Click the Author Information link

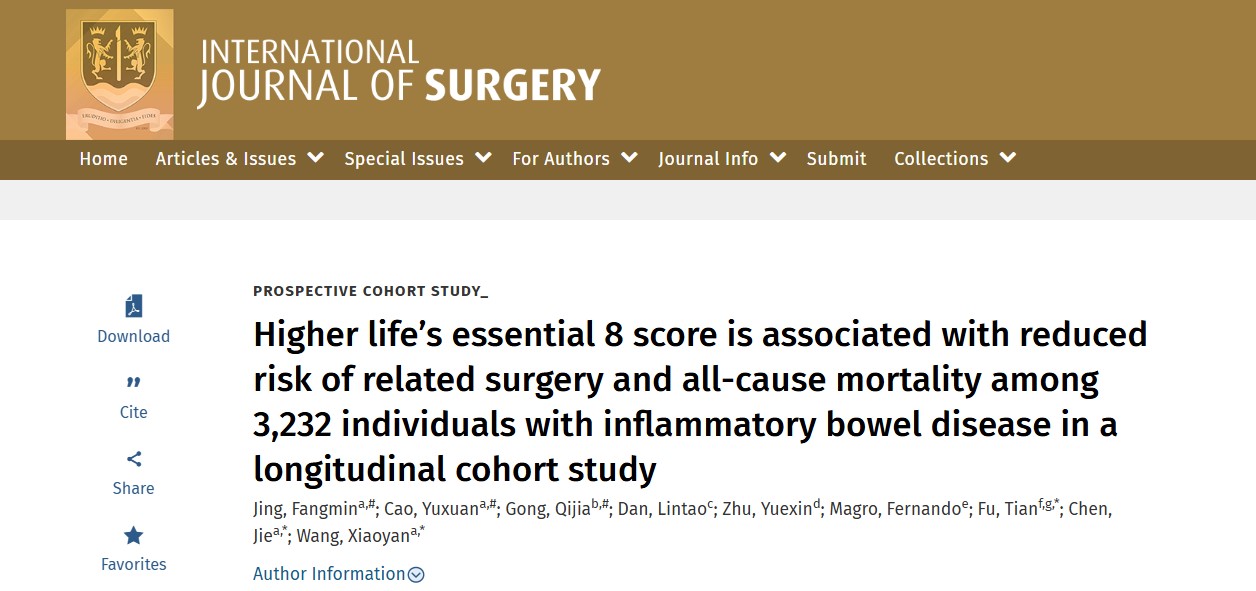click(329, 574)
